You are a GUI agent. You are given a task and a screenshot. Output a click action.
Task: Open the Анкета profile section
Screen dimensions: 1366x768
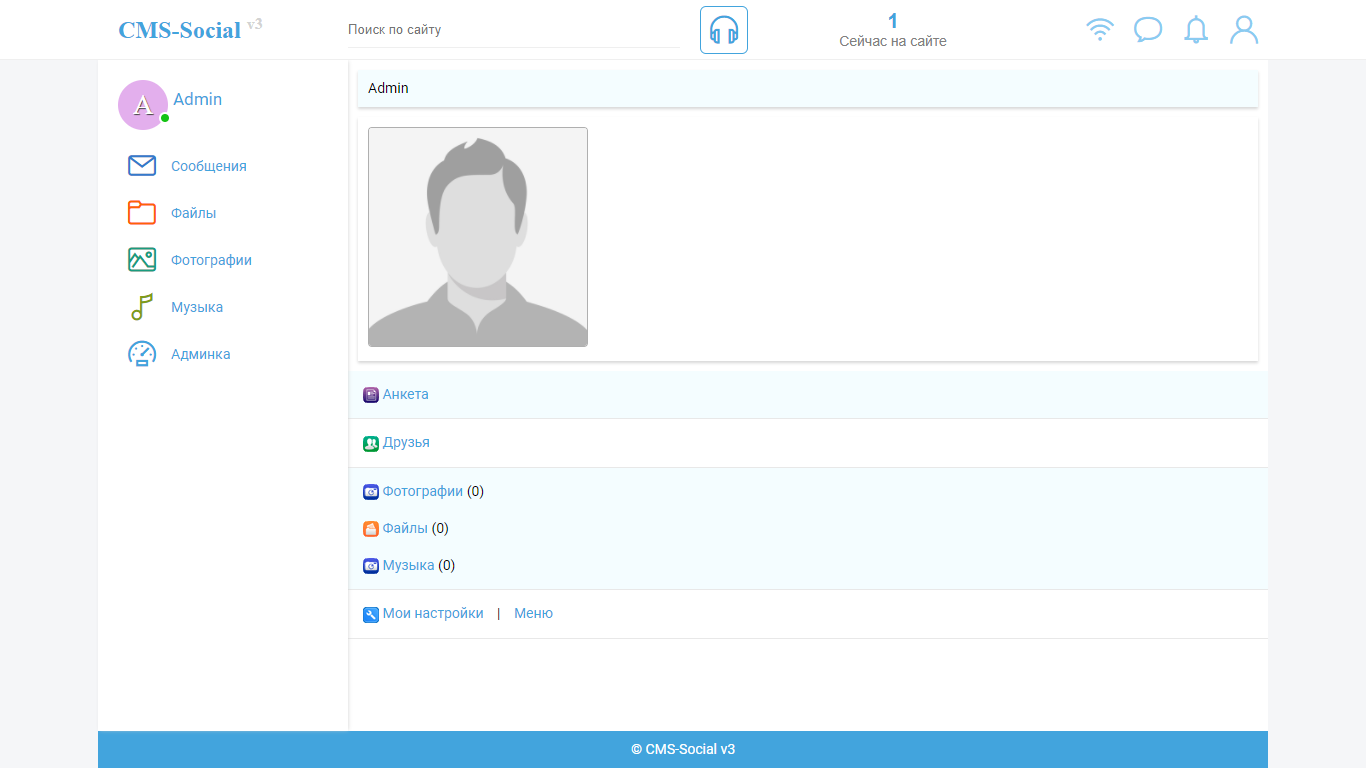(405, 394)
